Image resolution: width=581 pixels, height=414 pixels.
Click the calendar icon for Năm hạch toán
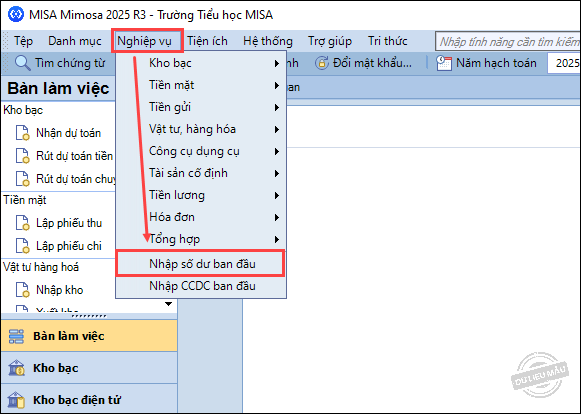coord(444,63)
